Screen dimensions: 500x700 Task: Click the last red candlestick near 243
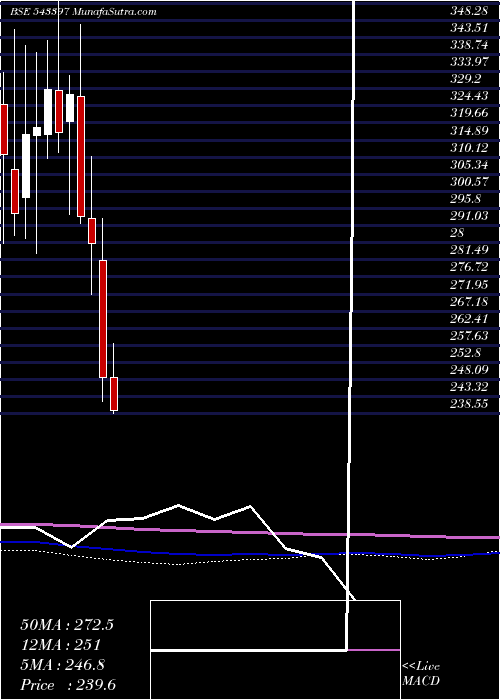click(114, 394)
